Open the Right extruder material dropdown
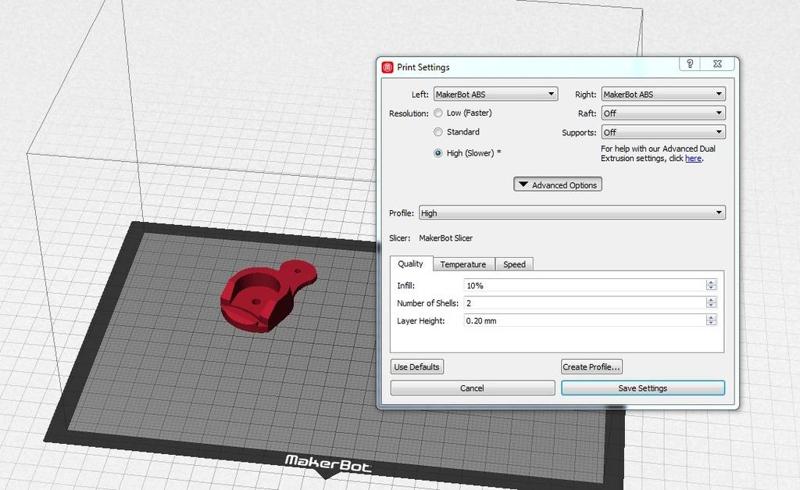The width and height of the screenshot is (800, 490). pyautogui.click(x=663, y=94)
